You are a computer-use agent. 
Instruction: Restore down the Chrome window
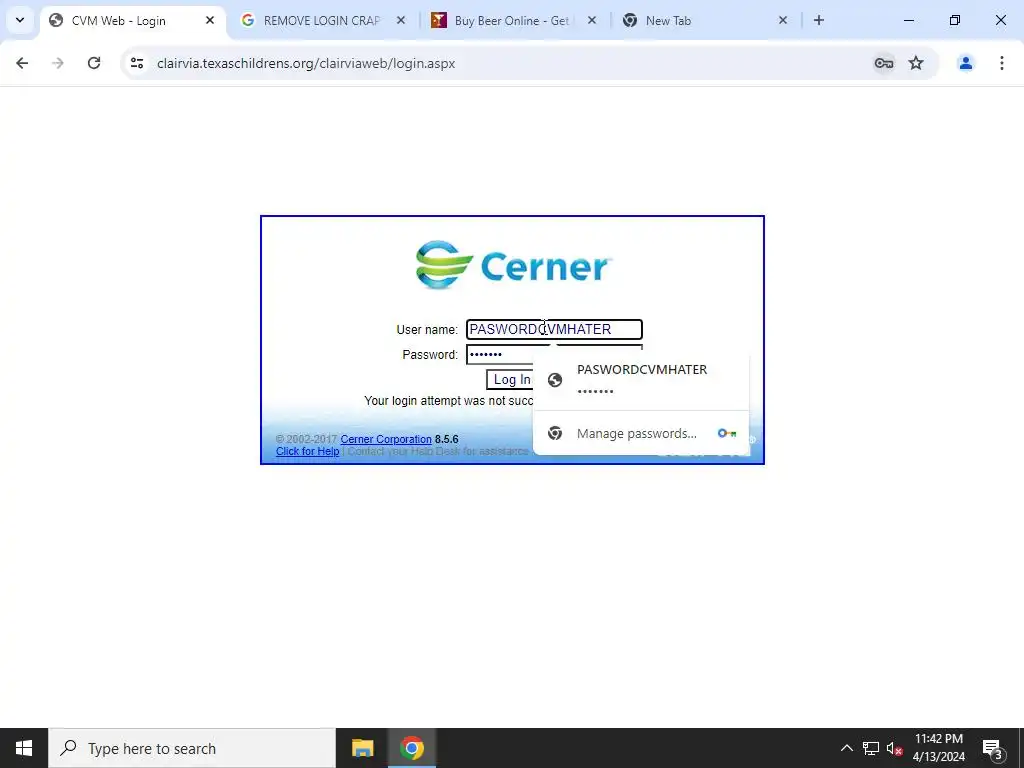coord(955,20)
